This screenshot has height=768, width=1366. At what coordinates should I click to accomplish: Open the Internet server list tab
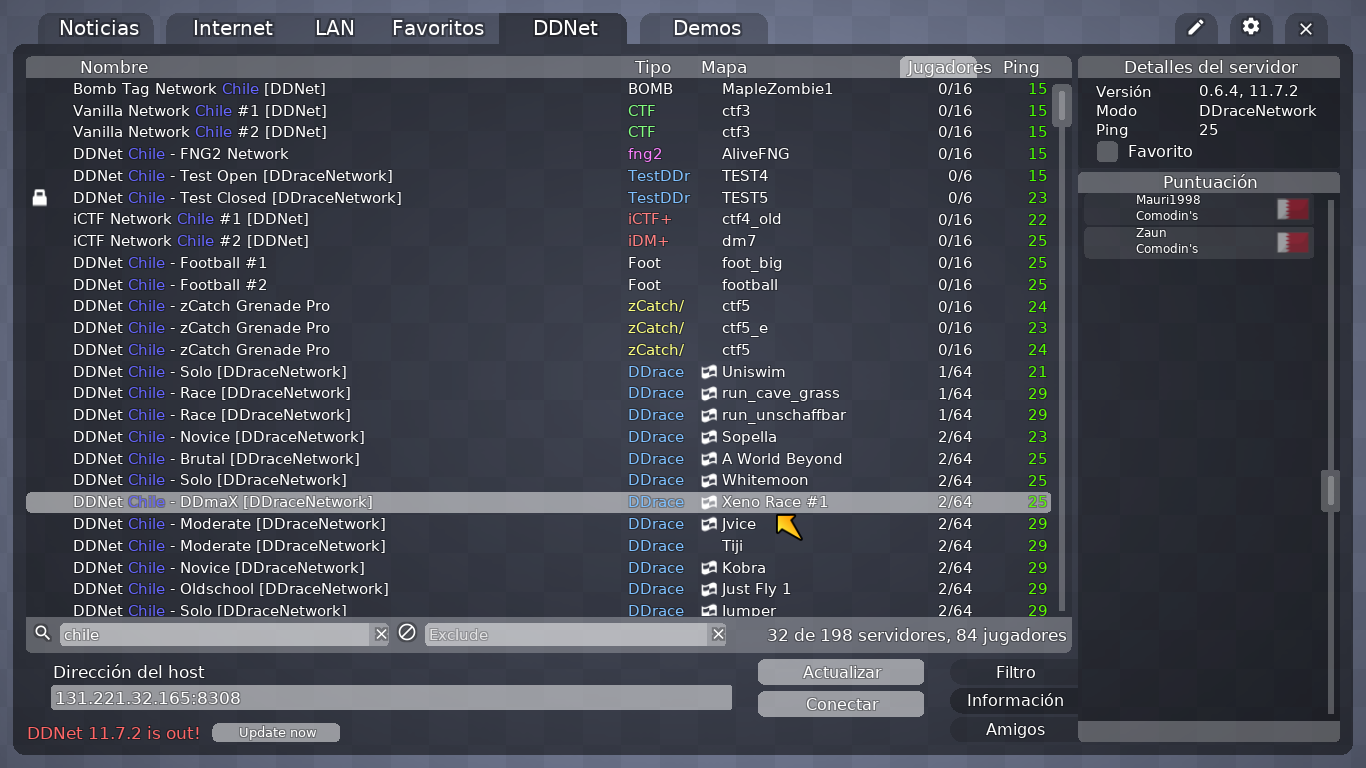pos(232,28)
